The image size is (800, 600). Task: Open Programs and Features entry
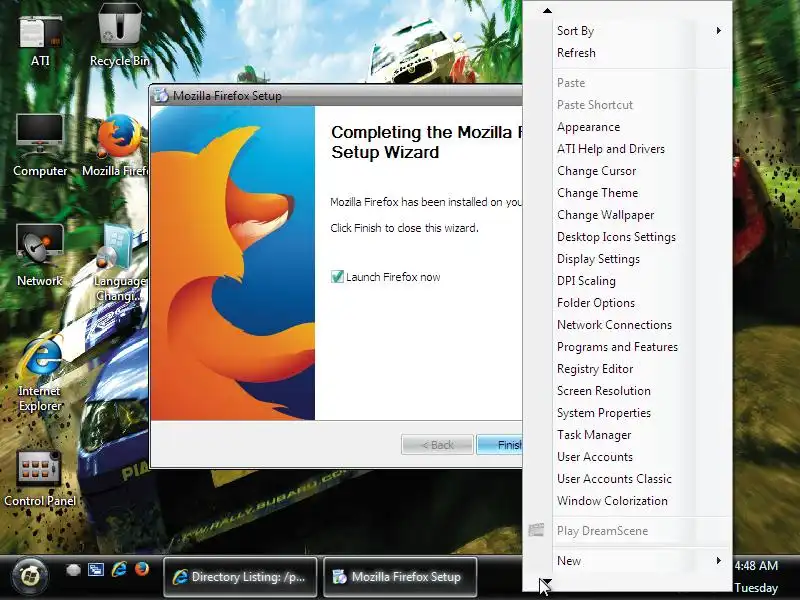[627, 346]
